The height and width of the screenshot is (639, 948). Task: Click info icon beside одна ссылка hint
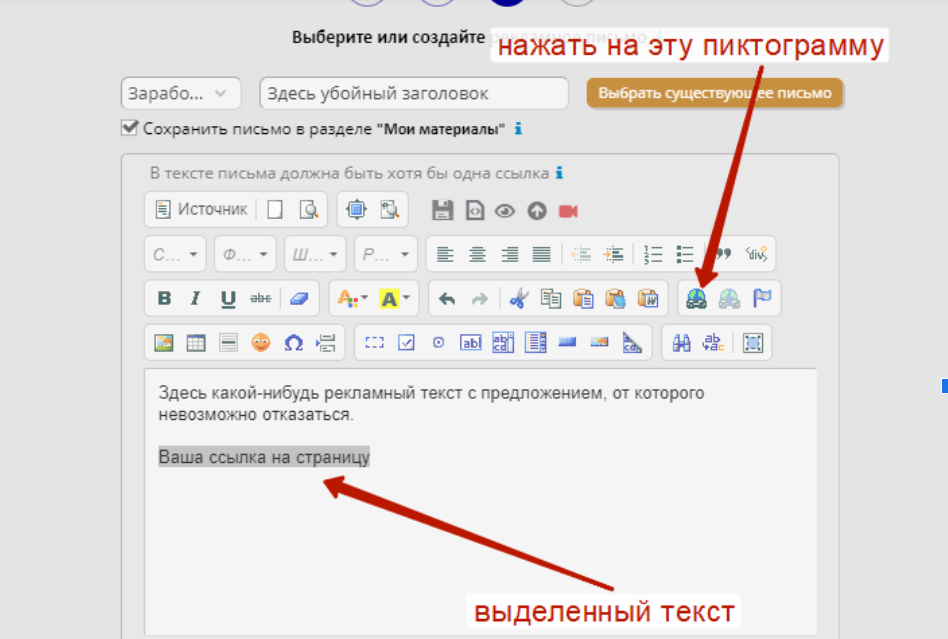pos(559,173)
